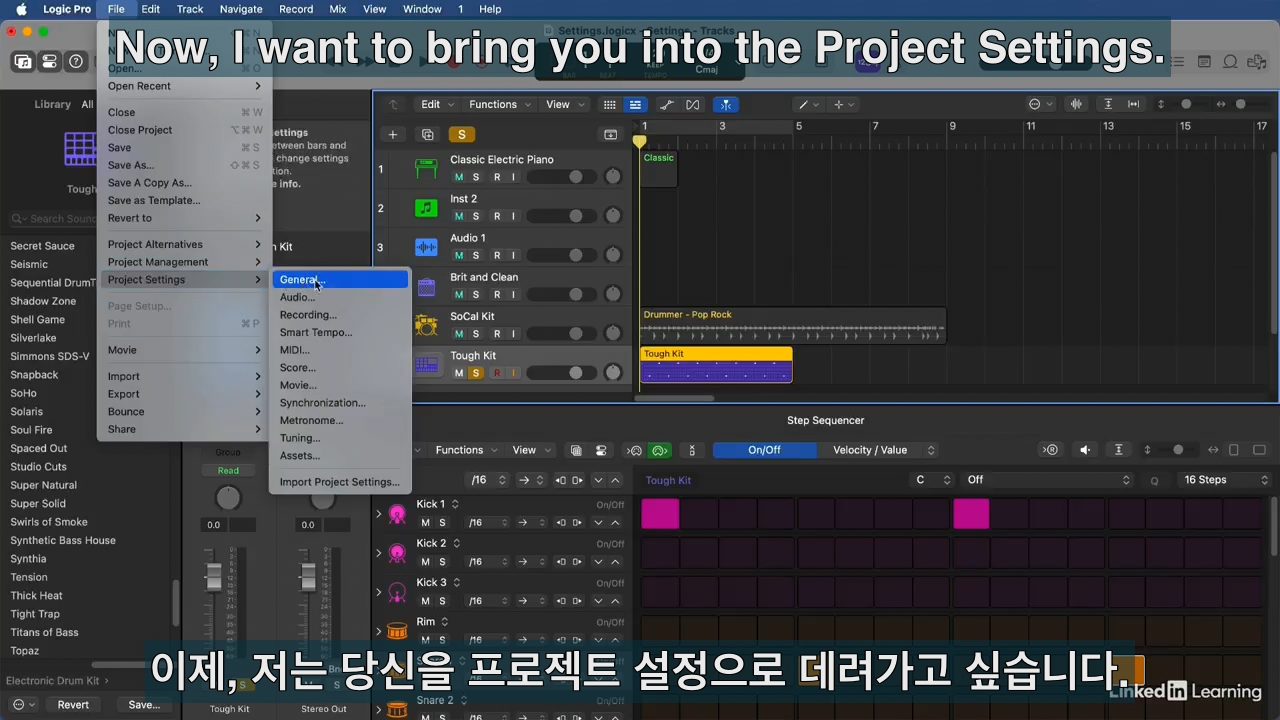Screen dimensions: 1280x720
Task: Open Metronome project settings
Action: [x=340, y=420]
